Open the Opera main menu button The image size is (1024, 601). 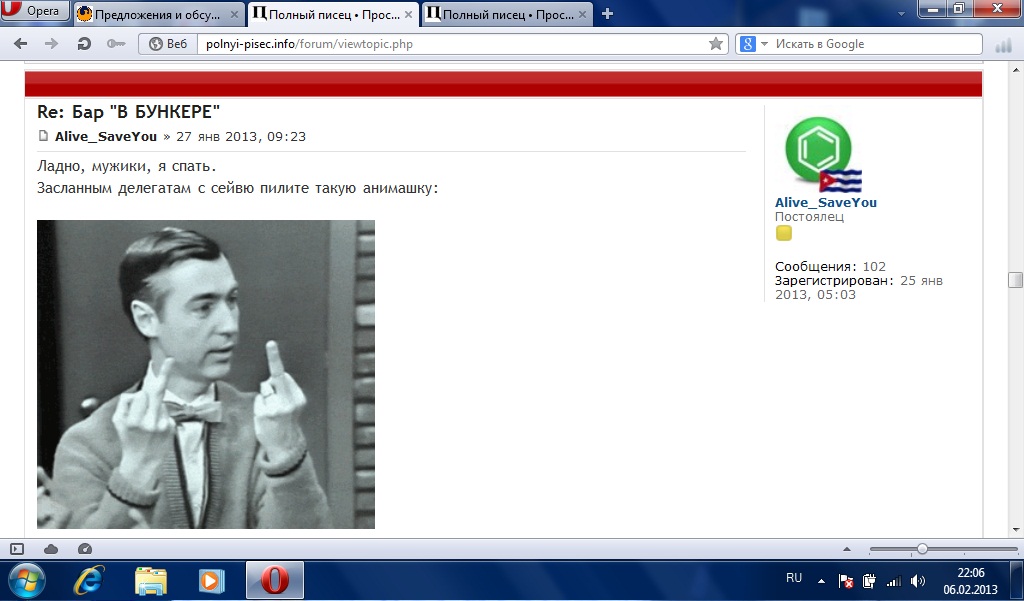pyautogui.click(x=34, y=10)
